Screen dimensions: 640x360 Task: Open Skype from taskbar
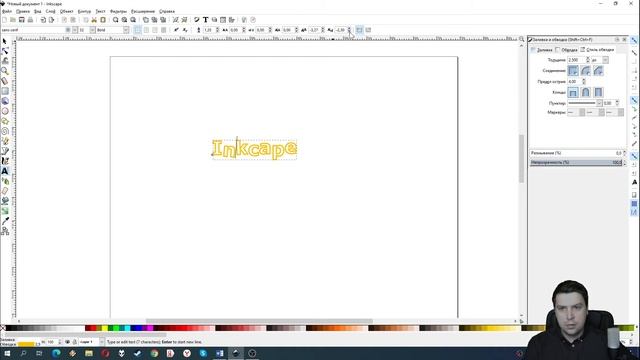point(203,353)
